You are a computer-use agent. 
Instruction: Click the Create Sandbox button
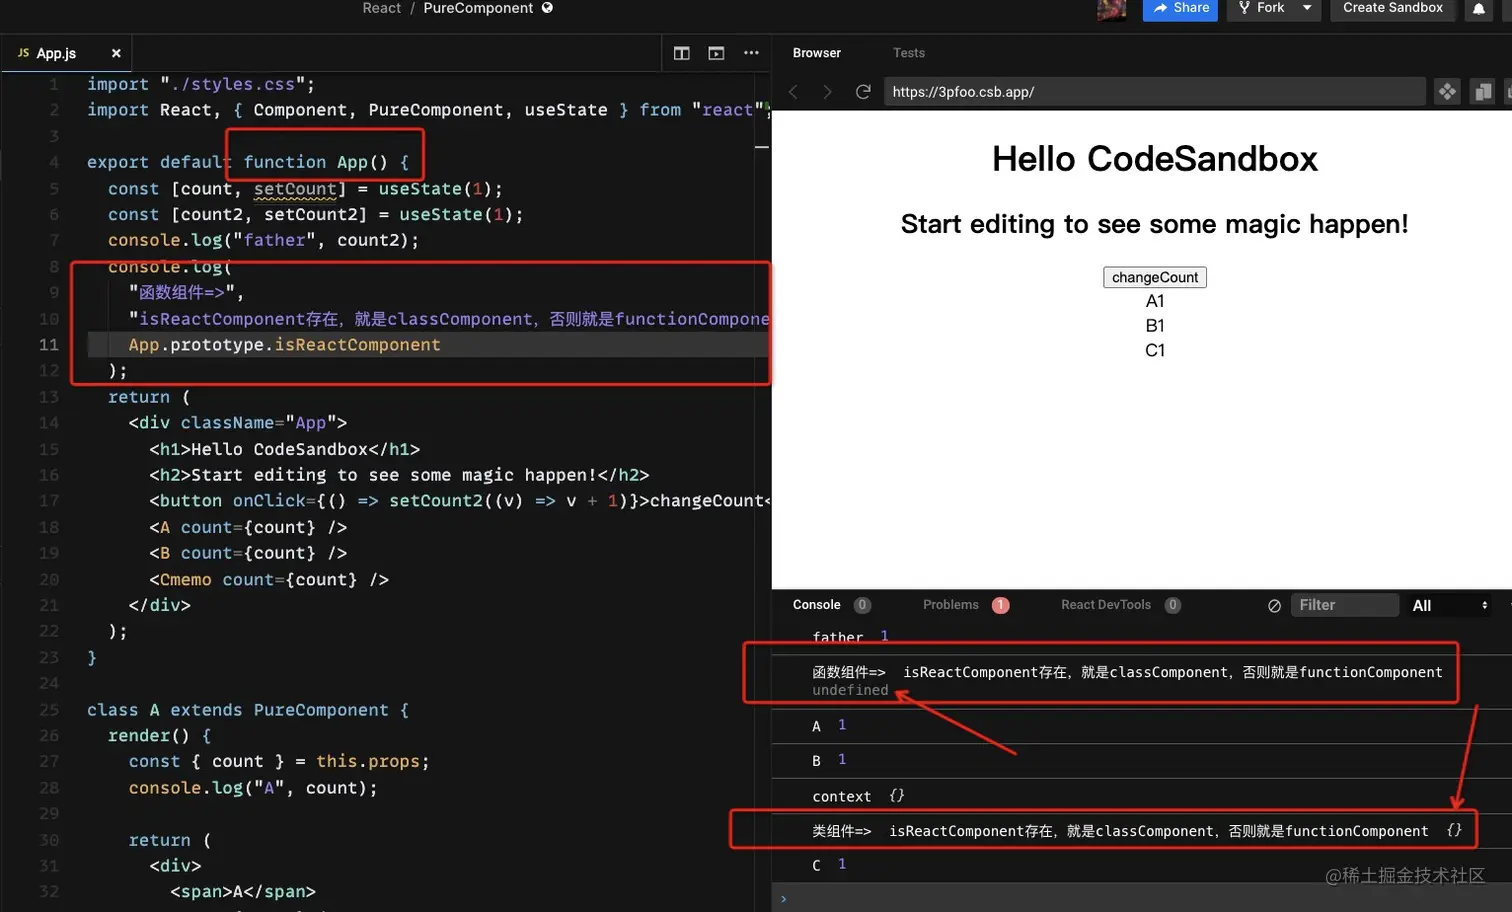coord(1392,8)
